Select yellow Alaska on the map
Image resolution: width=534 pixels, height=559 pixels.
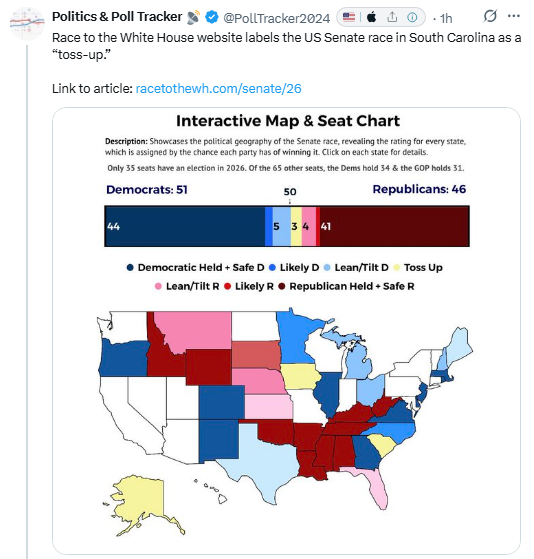pos(143,503)
